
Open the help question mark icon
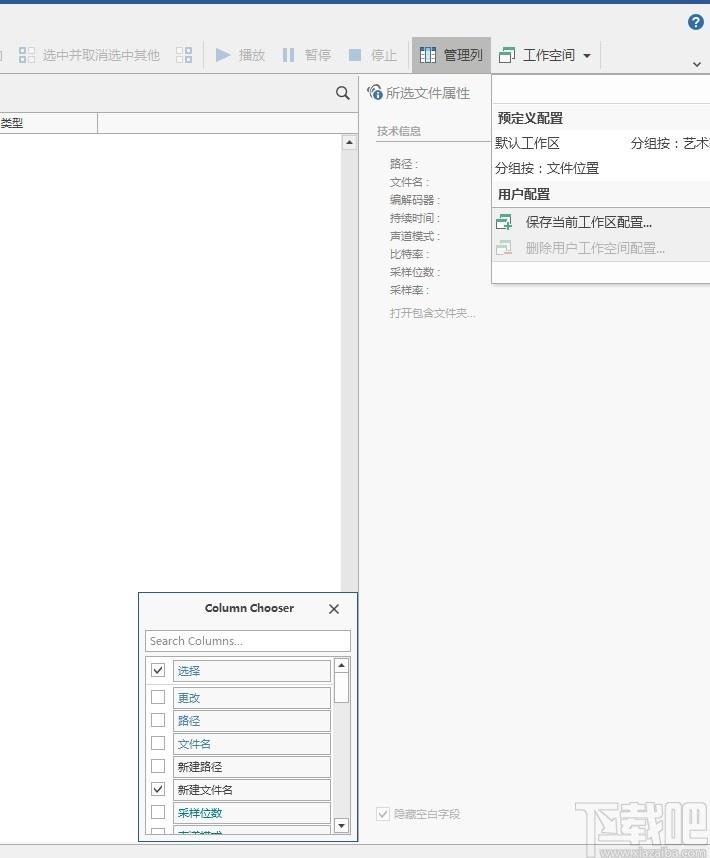pyautogui.click(x=695, y=22)
